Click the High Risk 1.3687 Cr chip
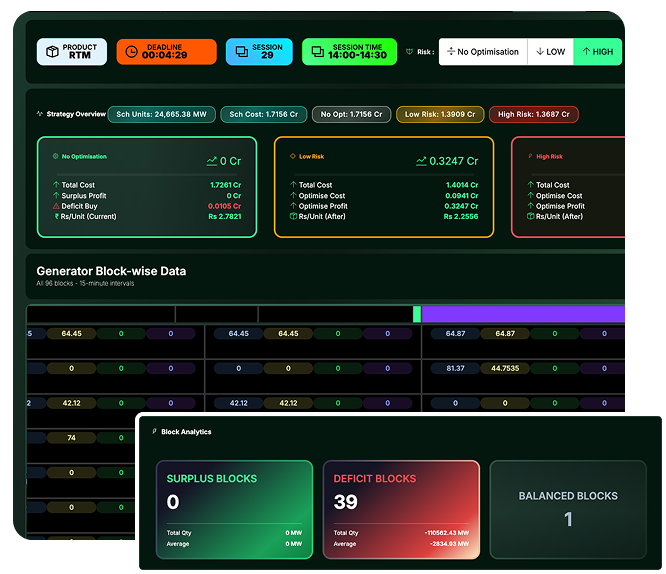The height and width of the screenshot is (574, 666). click(x=534, y=114)
